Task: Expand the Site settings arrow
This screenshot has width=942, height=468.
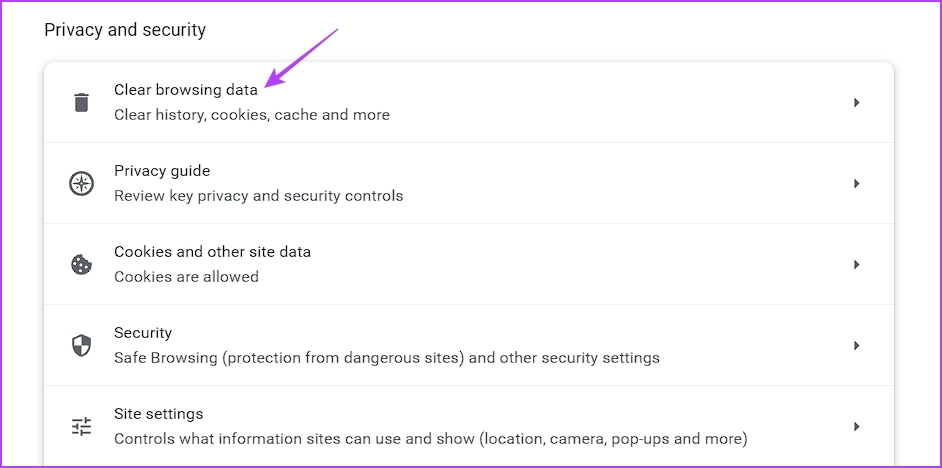Action: tap(857, 427)
